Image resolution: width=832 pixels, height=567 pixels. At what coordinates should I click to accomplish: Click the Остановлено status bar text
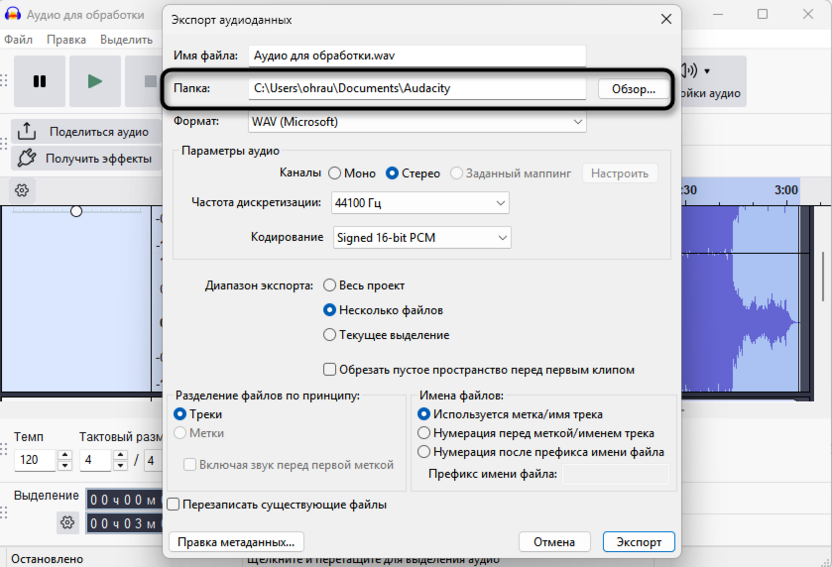[x=47, y=559]
